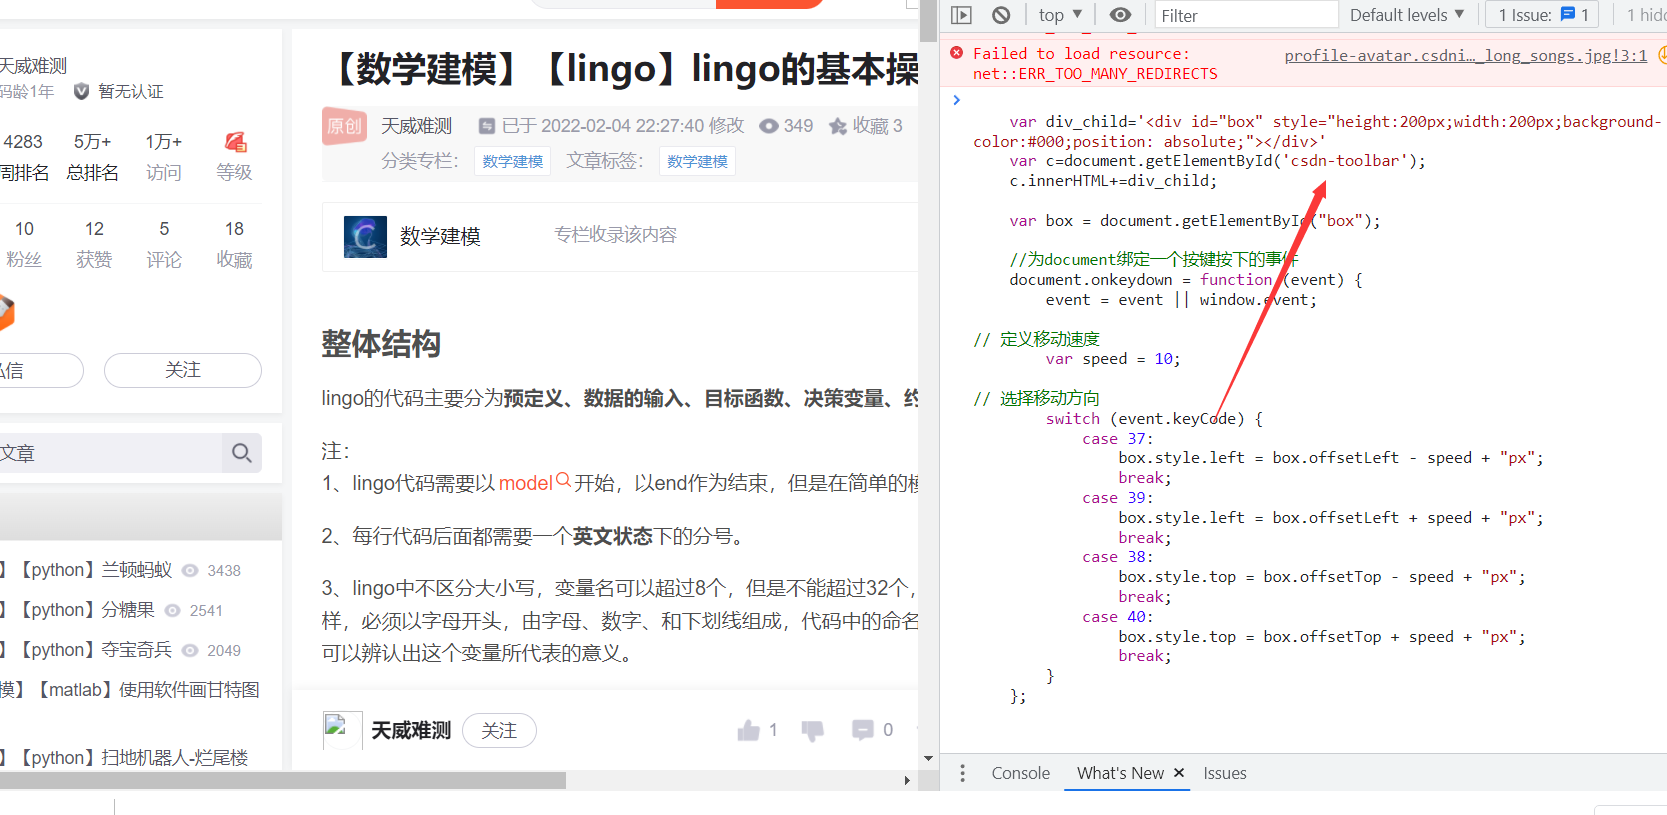
Task: Click the horizontal scrollbar right arrow
Action: click(x=907, y=780)
